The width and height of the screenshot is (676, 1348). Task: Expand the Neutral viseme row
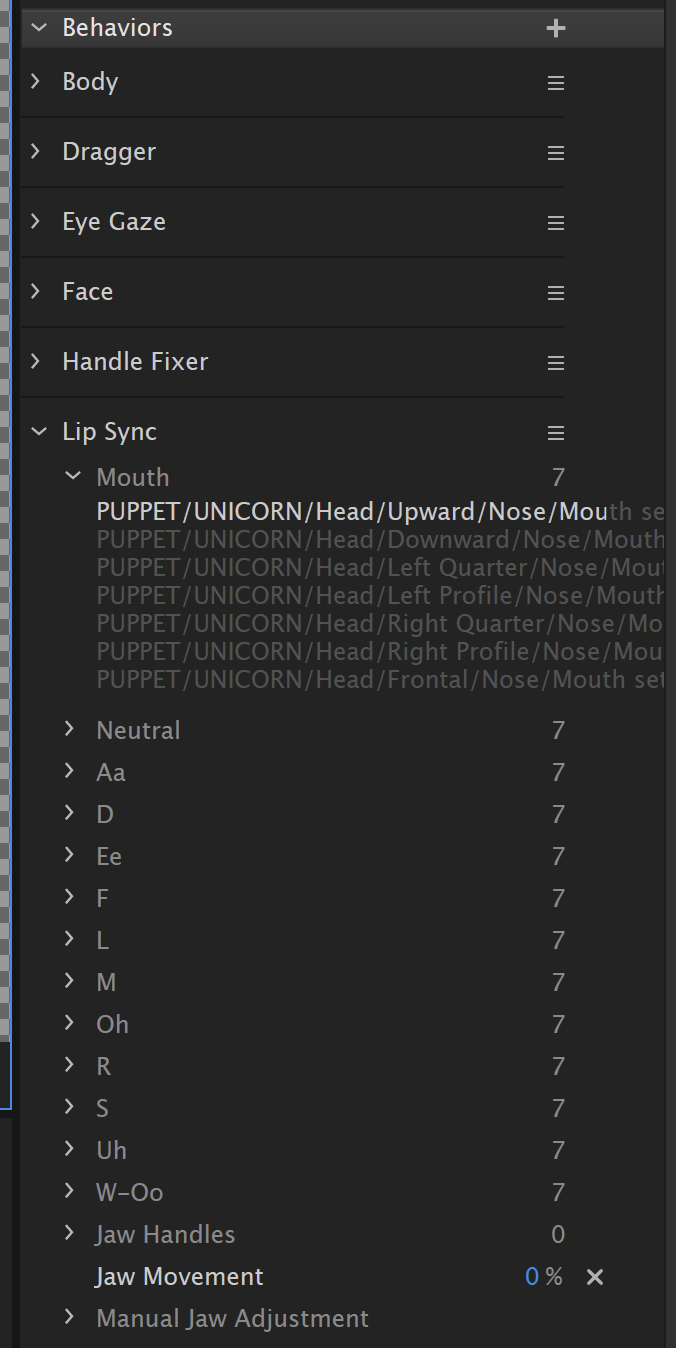tap(70, 729)
